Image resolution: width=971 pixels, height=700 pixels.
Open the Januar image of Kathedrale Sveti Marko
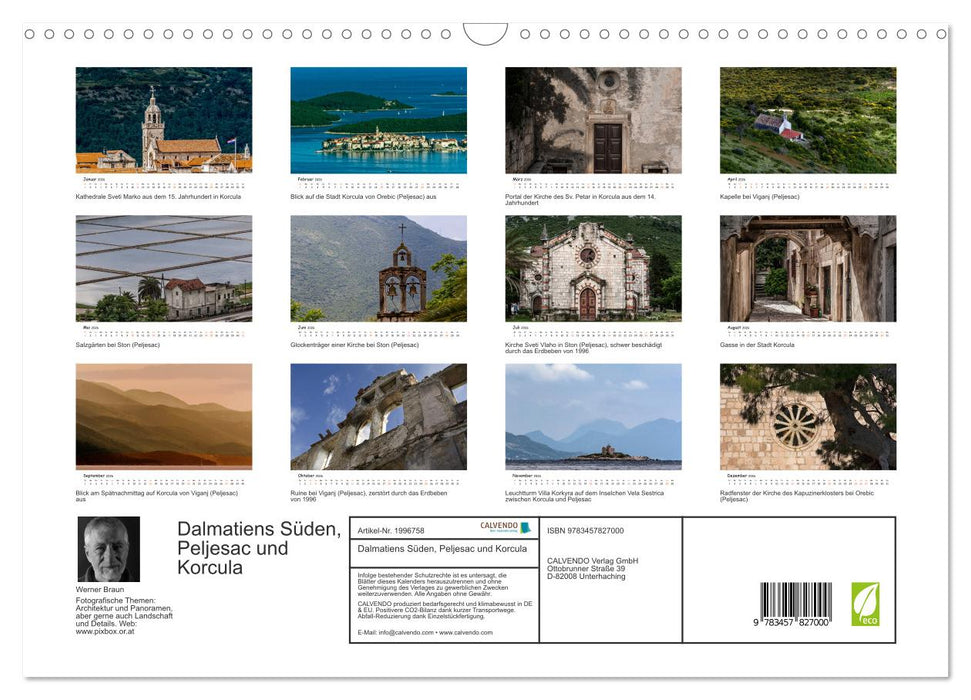[x=162, y=119]
